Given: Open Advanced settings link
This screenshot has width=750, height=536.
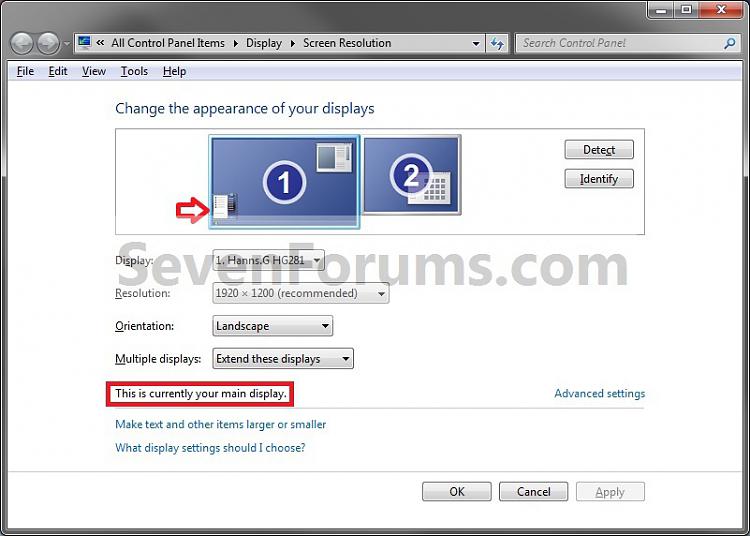Looking at the screenshot, I should 599,394.
